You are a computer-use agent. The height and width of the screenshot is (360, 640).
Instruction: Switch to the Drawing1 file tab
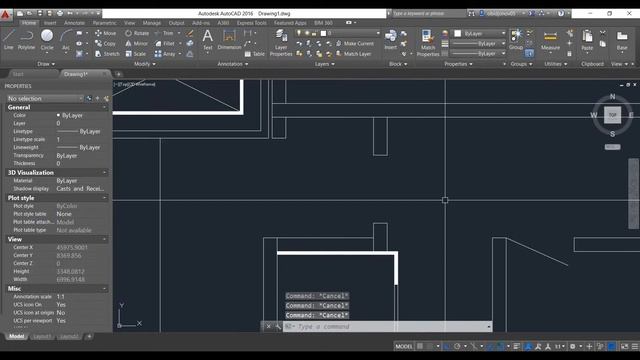click(x=84, y=74)
